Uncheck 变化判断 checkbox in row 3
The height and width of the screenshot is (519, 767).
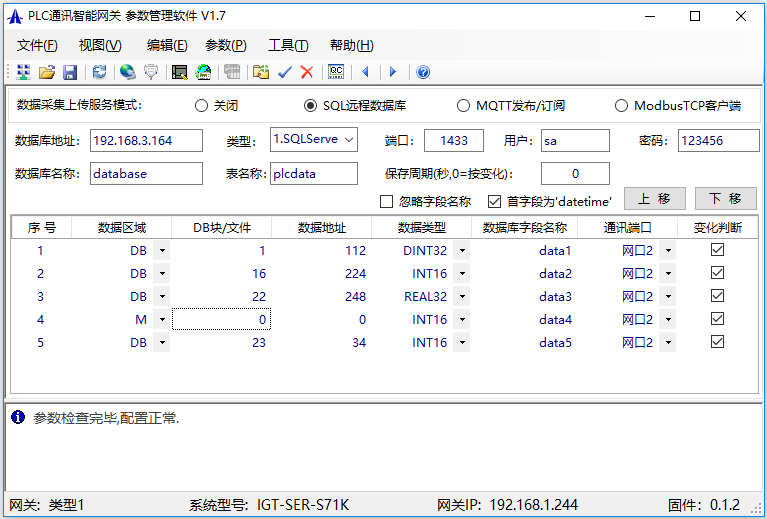(717, 296)
